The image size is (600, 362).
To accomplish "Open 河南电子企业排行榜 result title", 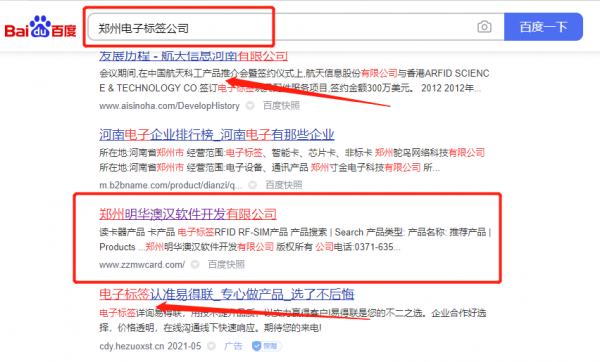I will pyautogui.click(x=217, y=135).
